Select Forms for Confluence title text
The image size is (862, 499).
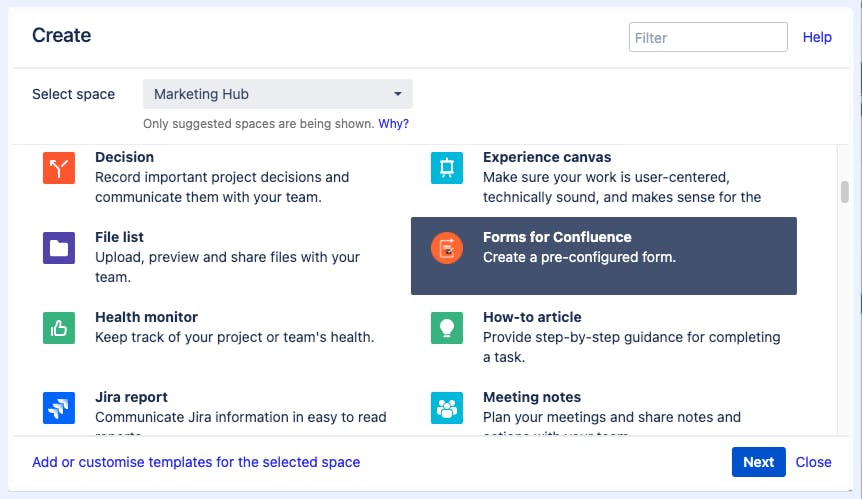pyautogui.click(x=557, y=237)
